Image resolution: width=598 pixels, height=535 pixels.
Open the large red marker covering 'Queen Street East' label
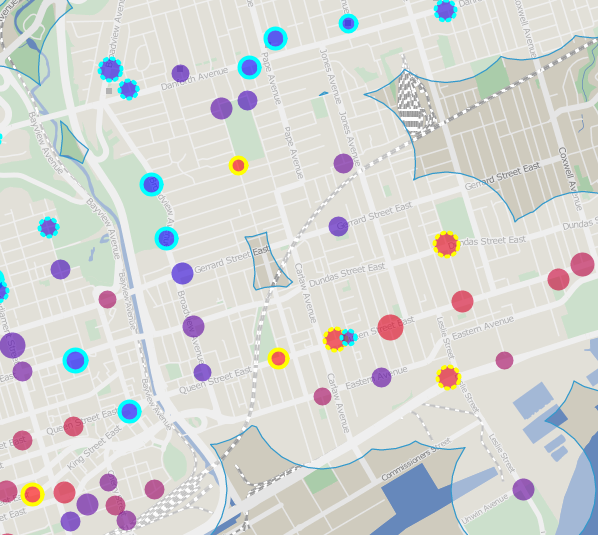click(x=390, y=327)
